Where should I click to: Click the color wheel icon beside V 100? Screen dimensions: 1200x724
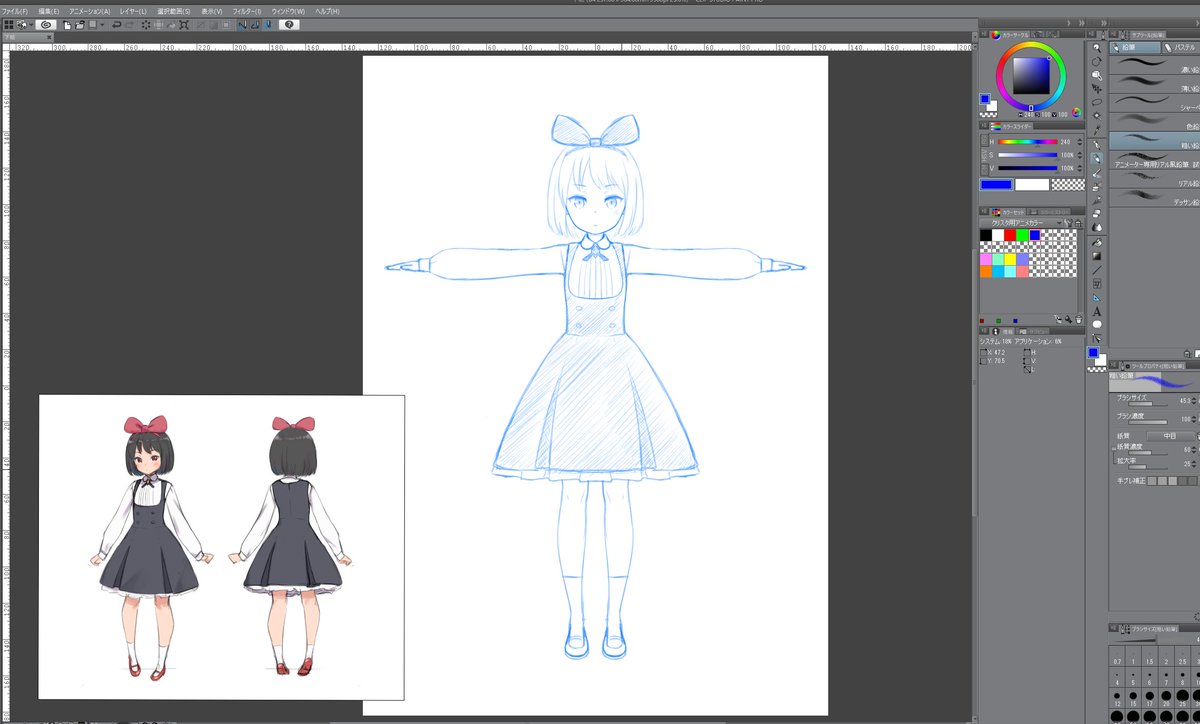click(x=1076, y=112)
